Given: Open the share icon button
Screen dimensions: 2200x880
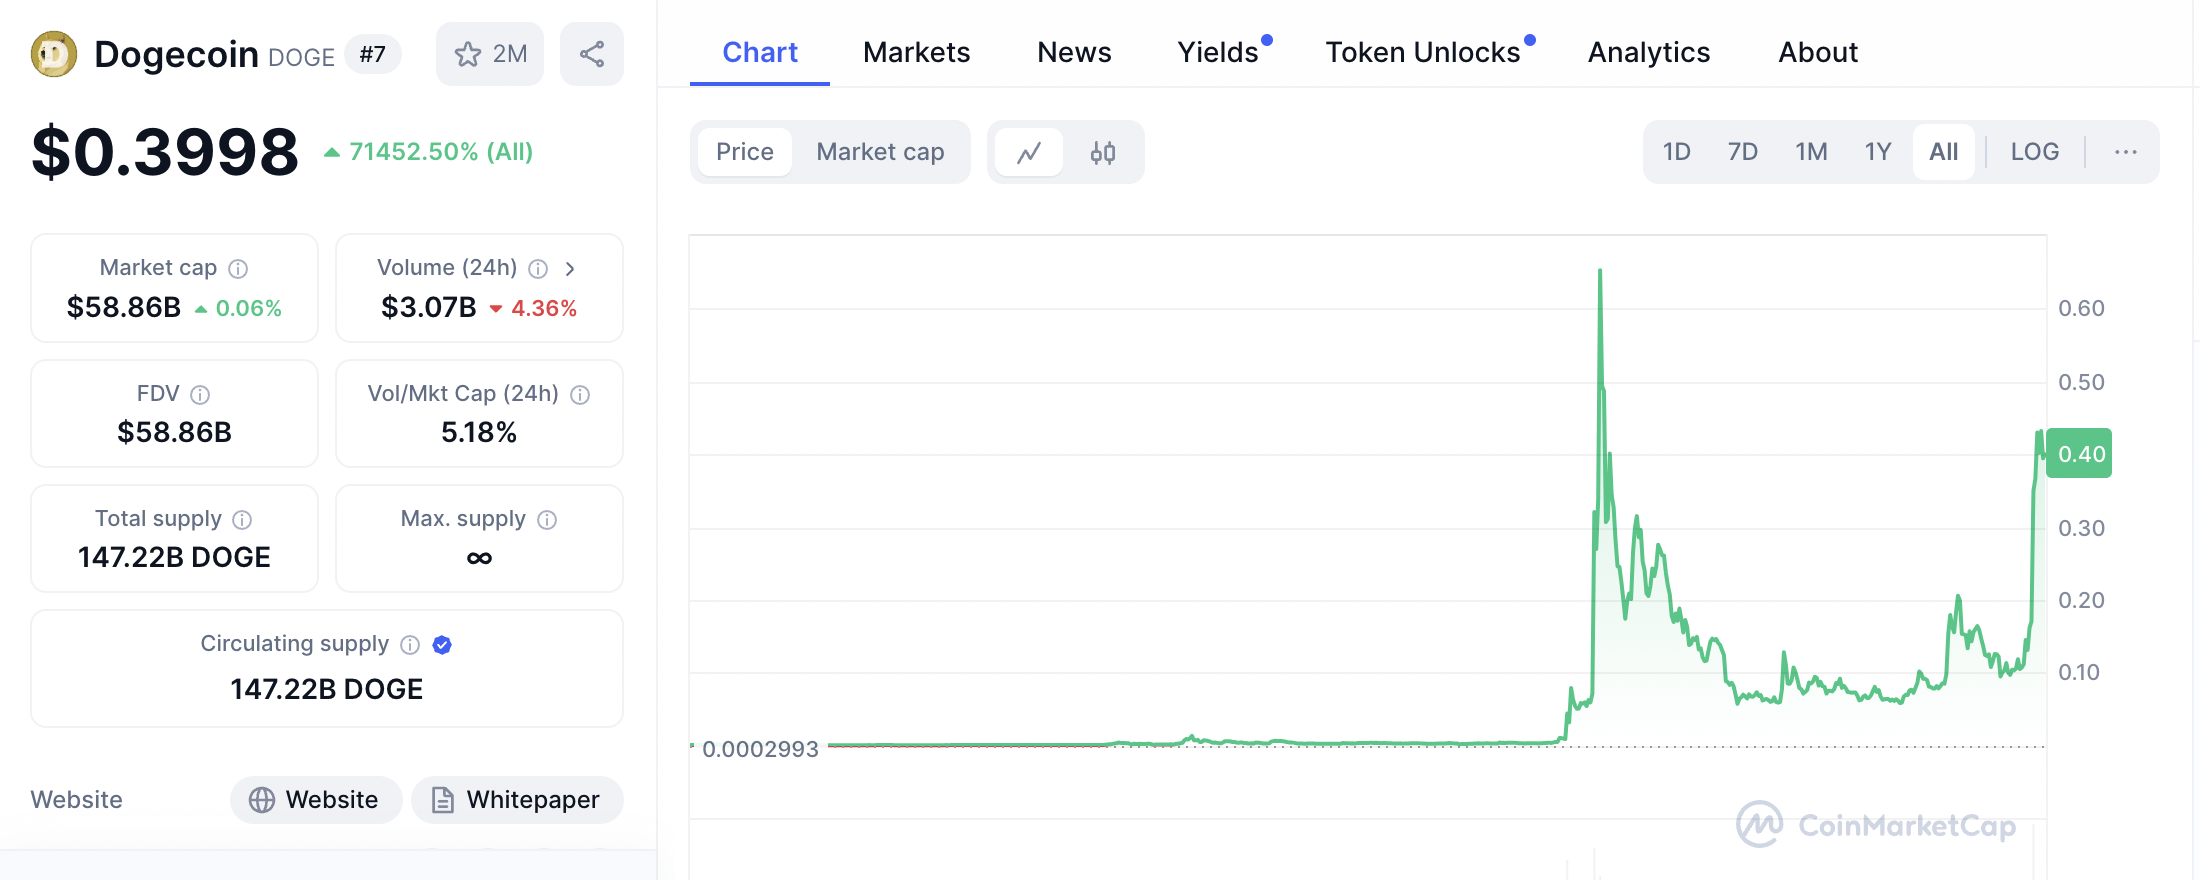Looking at the screenshot, I should click(592, 54).
